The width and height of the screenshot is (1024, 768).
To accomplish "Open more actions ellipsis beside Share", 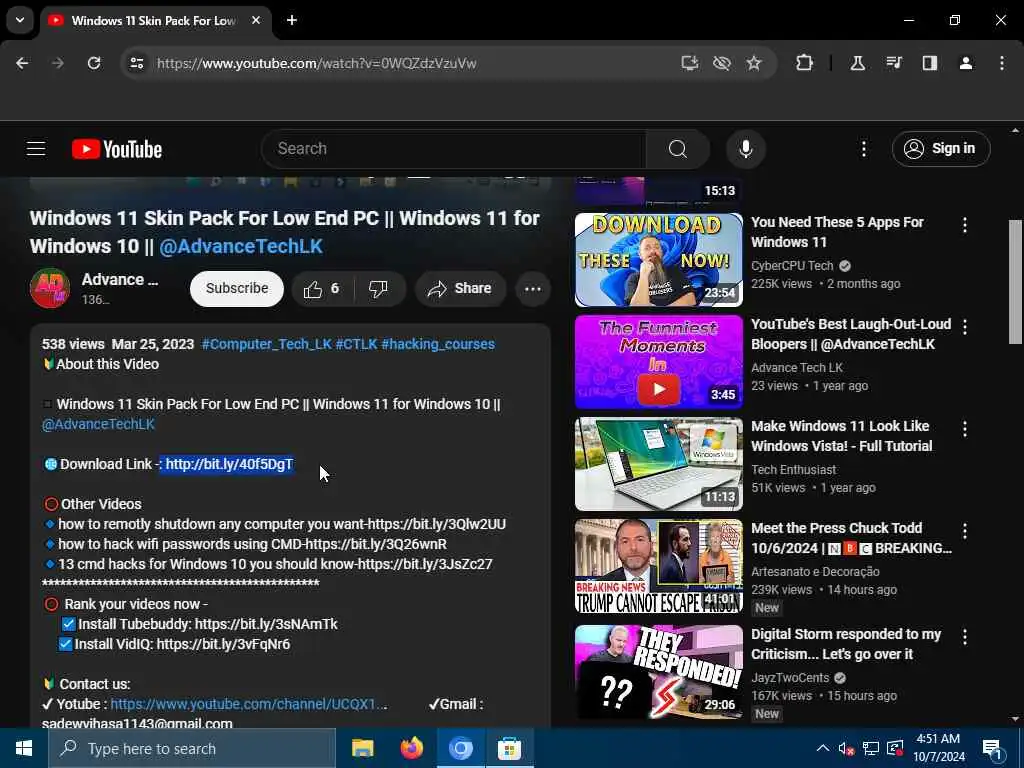I will (533, 289).
